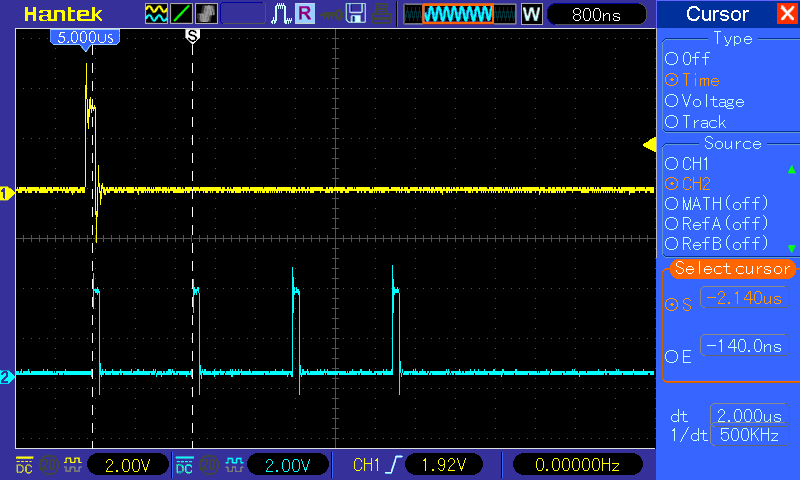Screen dimensions: 800x480
Task: Click the CH1 20MHz bandwidth limit icon
Action: pos(48,465)
